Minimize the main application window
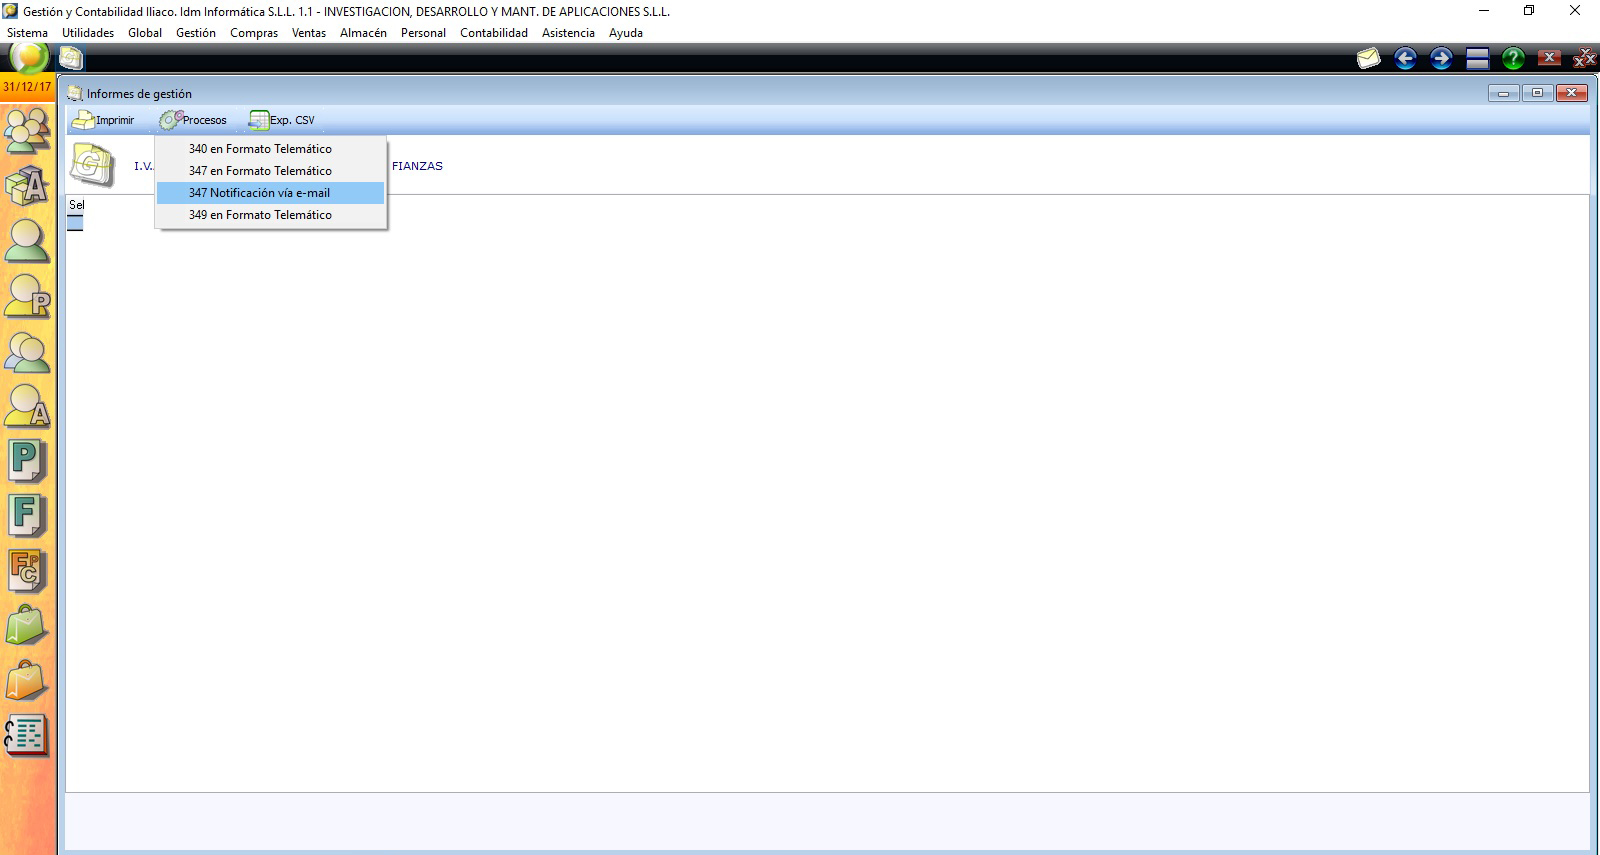The height and width of the screenshot is (855, 1600). click(1484, 11)
